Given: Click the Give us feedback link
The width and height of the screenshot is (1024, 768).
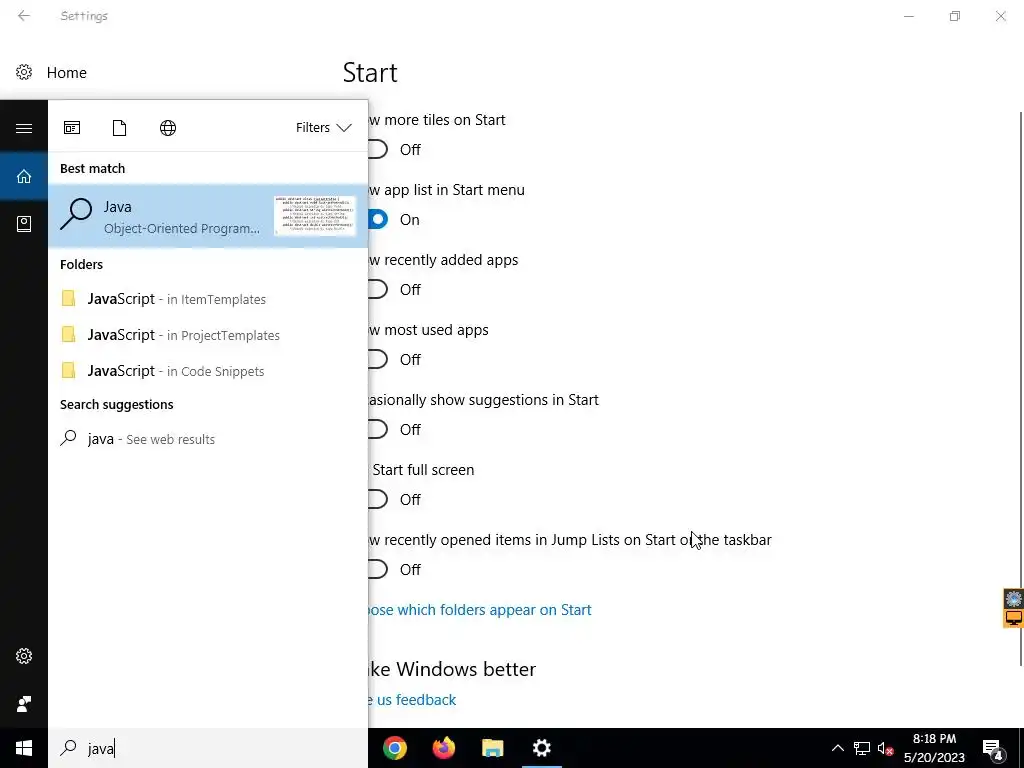Looking at the screenshot, I should point(413,700).
